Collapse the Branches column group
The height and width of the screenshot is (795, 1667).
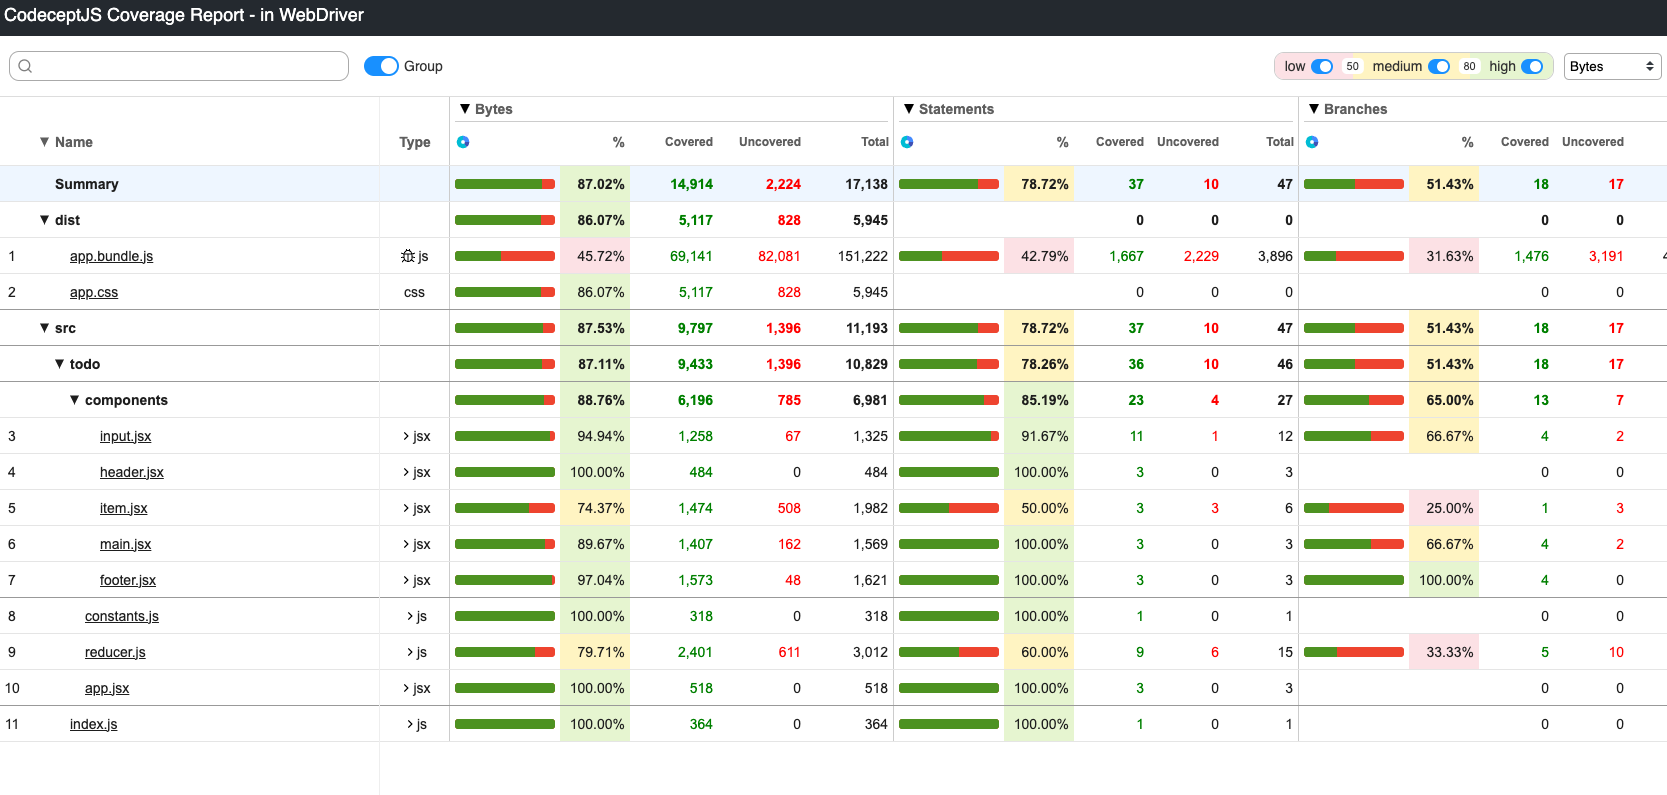[1314, 109]
